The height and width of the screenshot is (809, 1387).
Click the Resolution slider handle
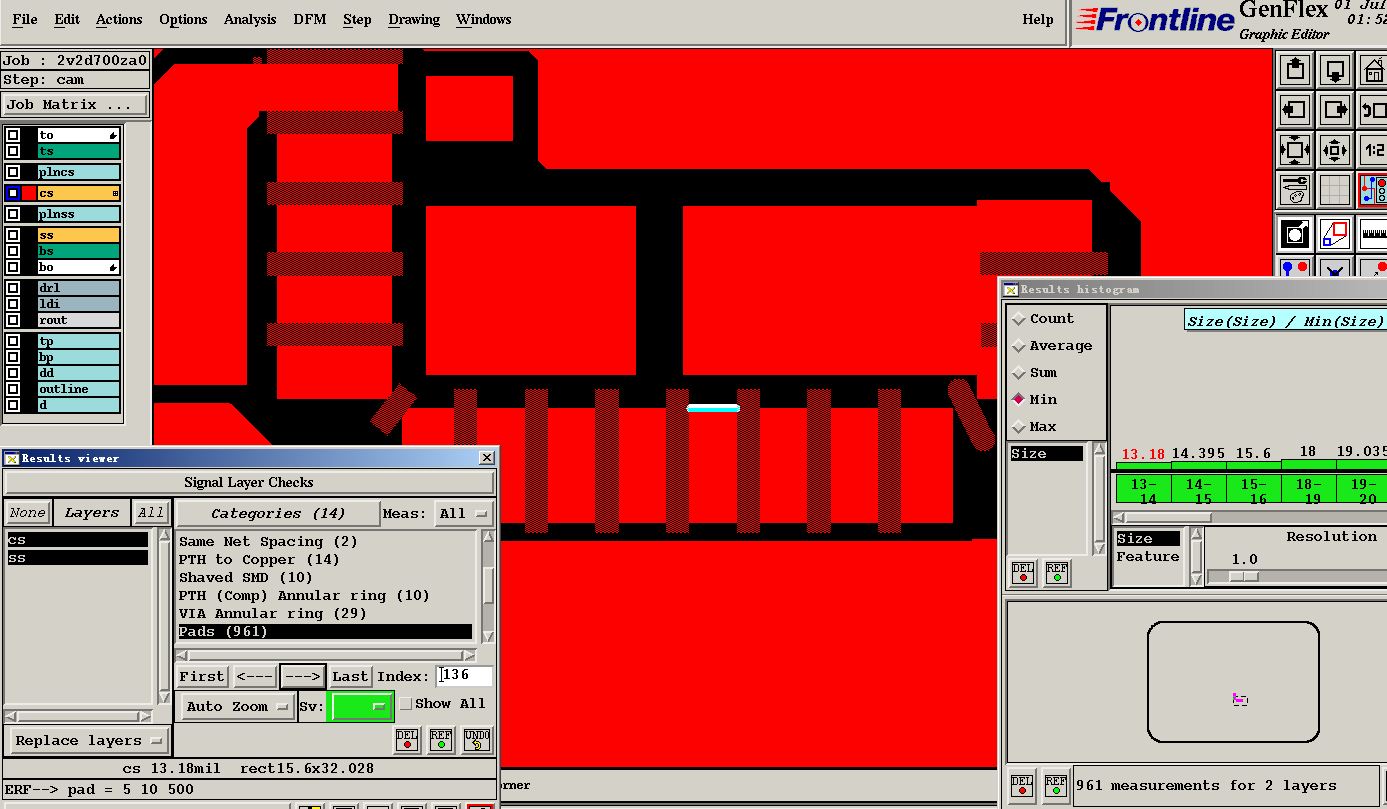tap(1243, 576)
